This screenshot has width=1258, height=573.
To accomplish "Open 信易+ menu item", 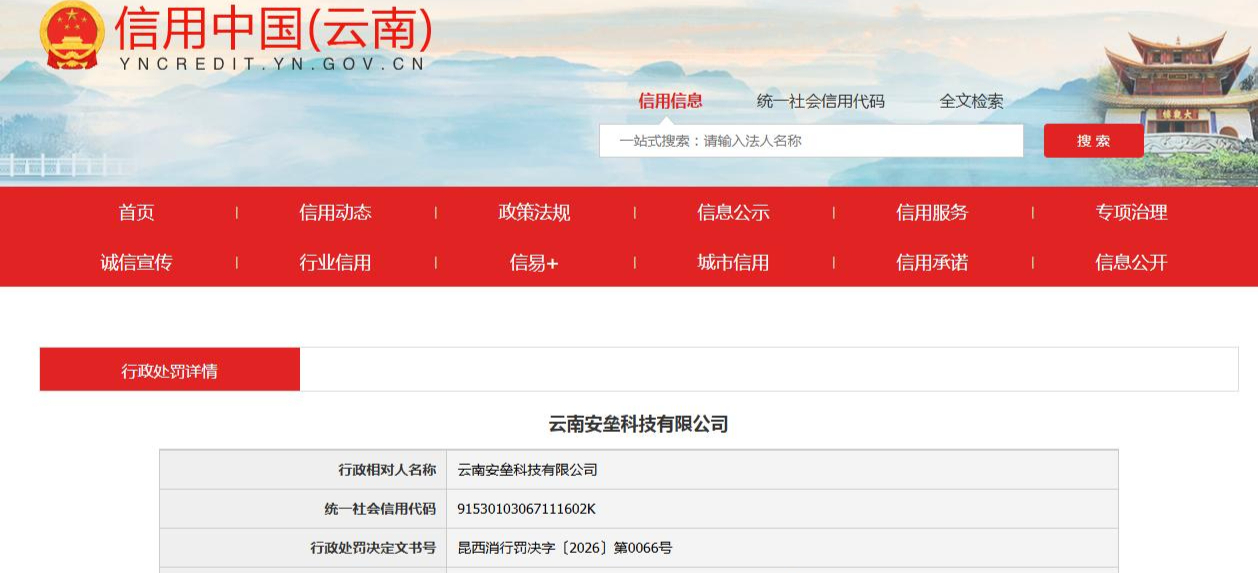I will (x=534, y=262).
